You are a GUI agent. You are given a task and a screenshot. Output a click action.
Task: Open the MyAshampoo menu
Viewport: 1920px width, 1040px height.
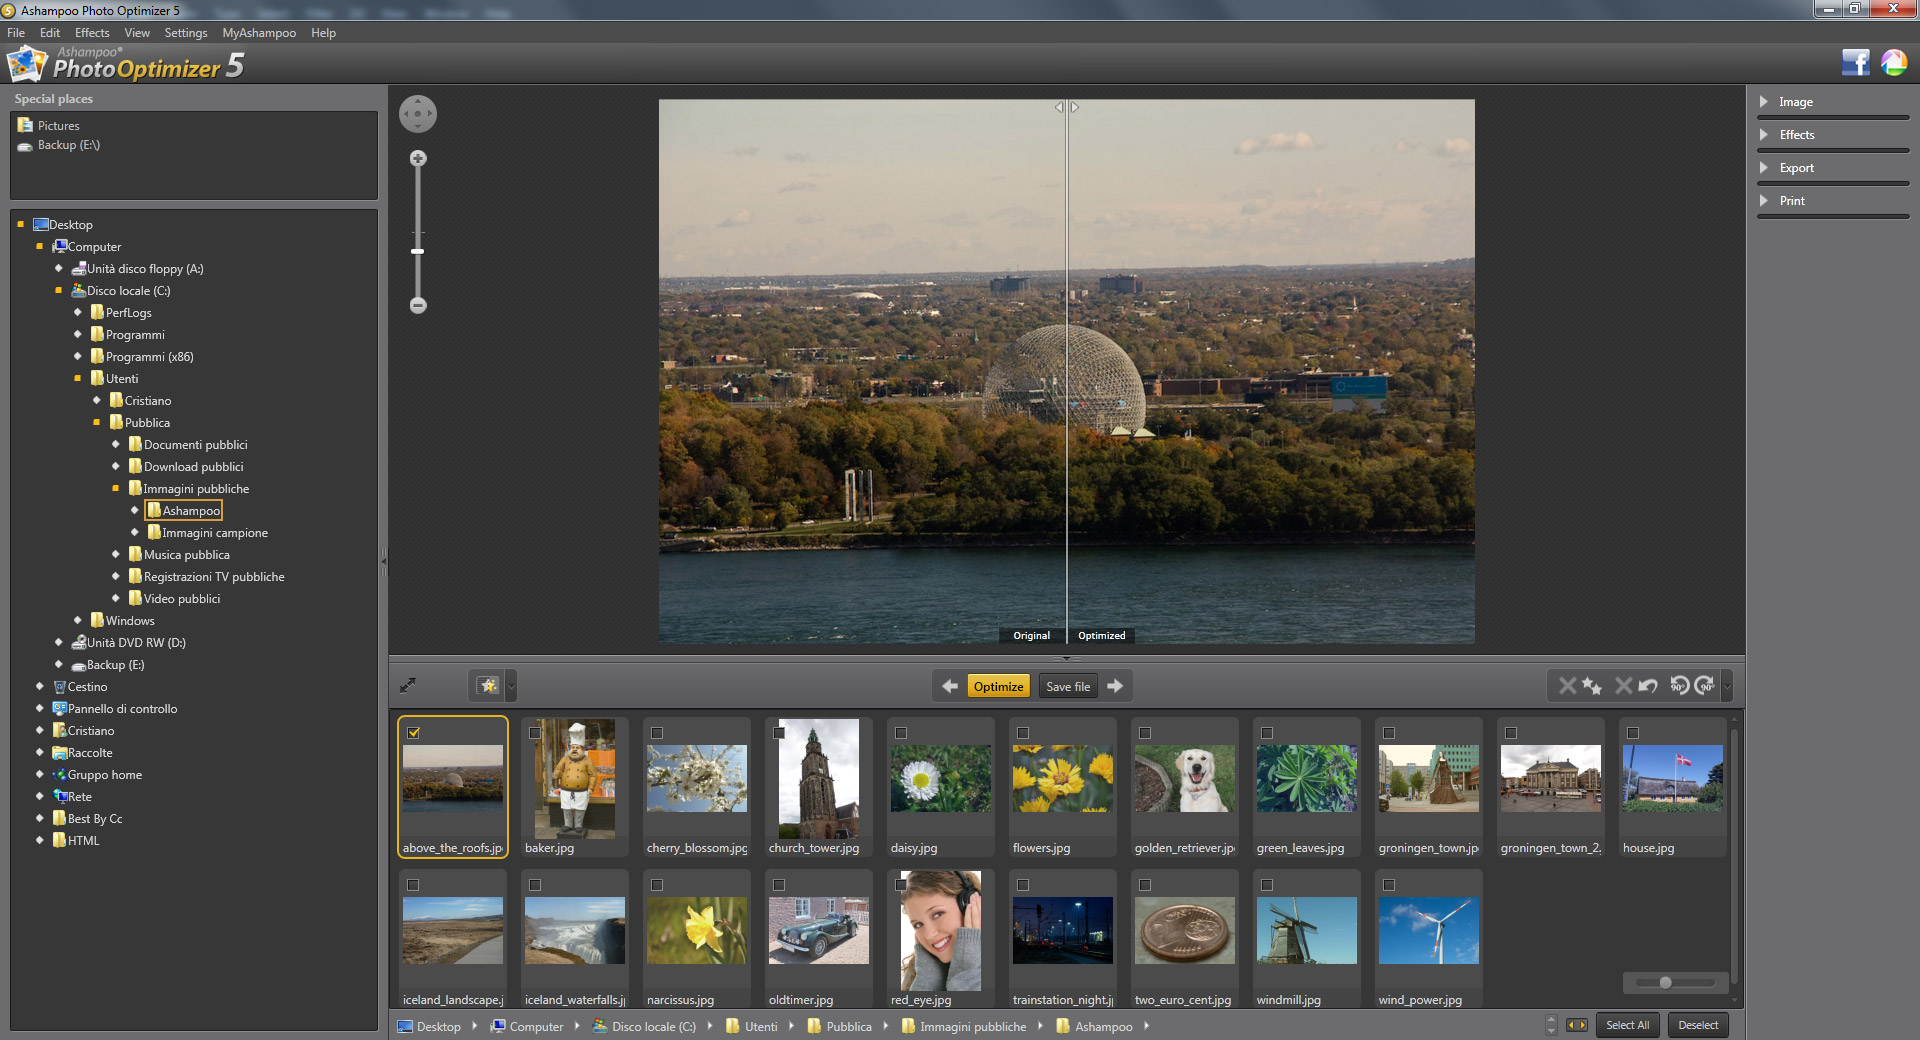pos(259,33)
